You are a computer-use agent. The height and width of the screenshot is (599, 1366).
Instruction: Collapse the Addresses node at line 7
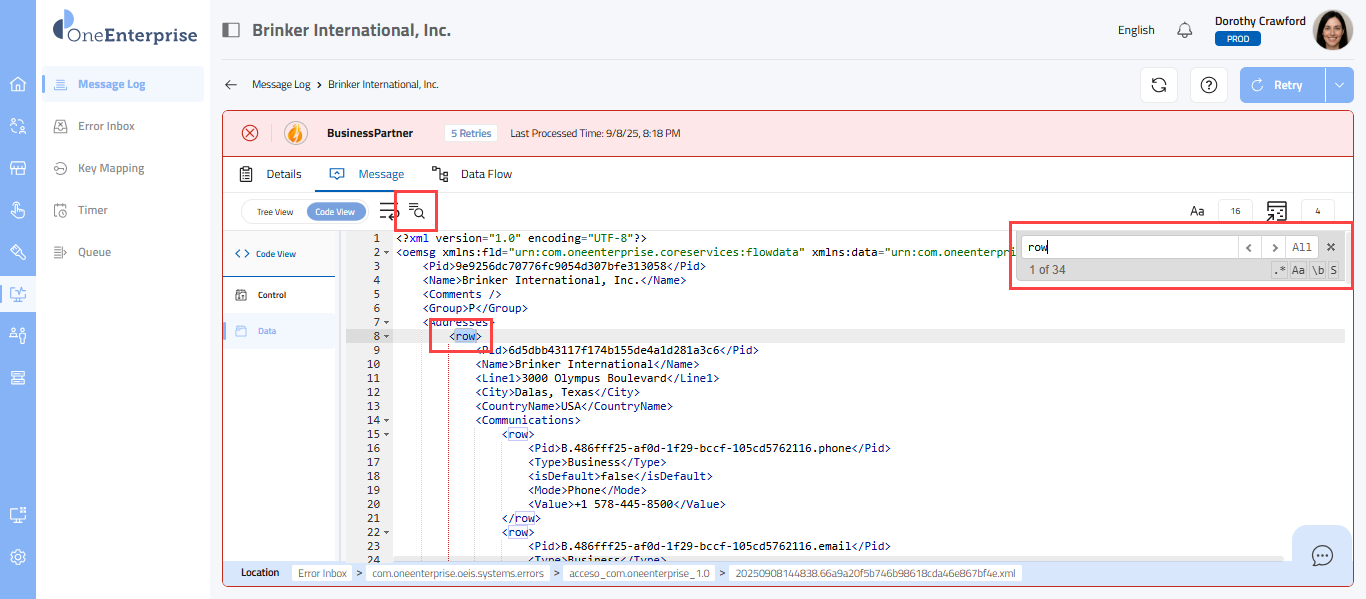387,323
